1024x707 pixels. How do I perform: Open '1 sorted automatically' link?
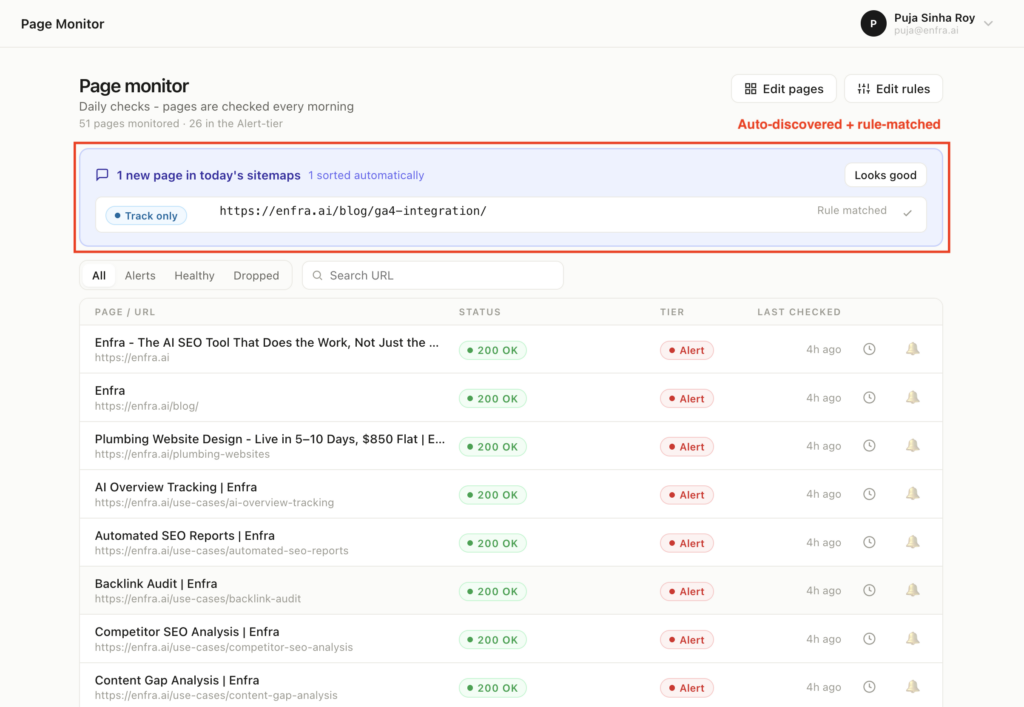[x=366, y=175]
